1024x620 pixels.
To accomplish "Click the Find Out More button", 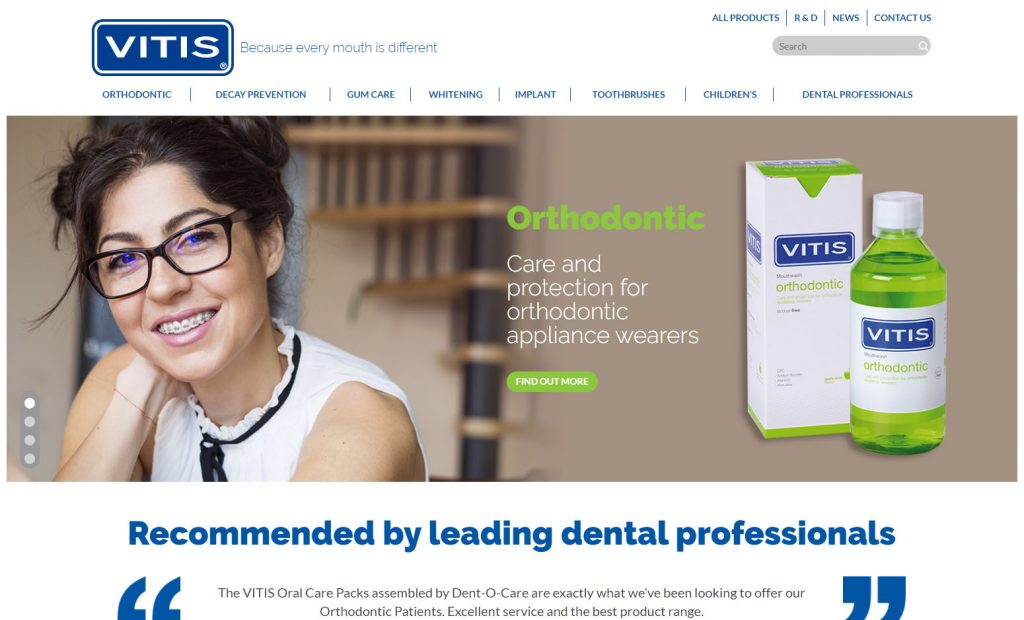I will (552, 381).
